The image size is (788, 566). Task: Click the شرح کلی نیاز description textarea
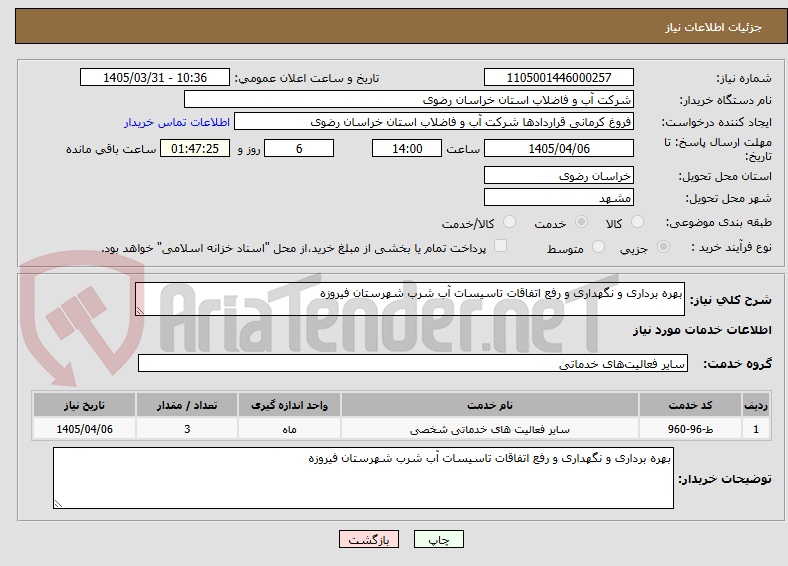410,299
